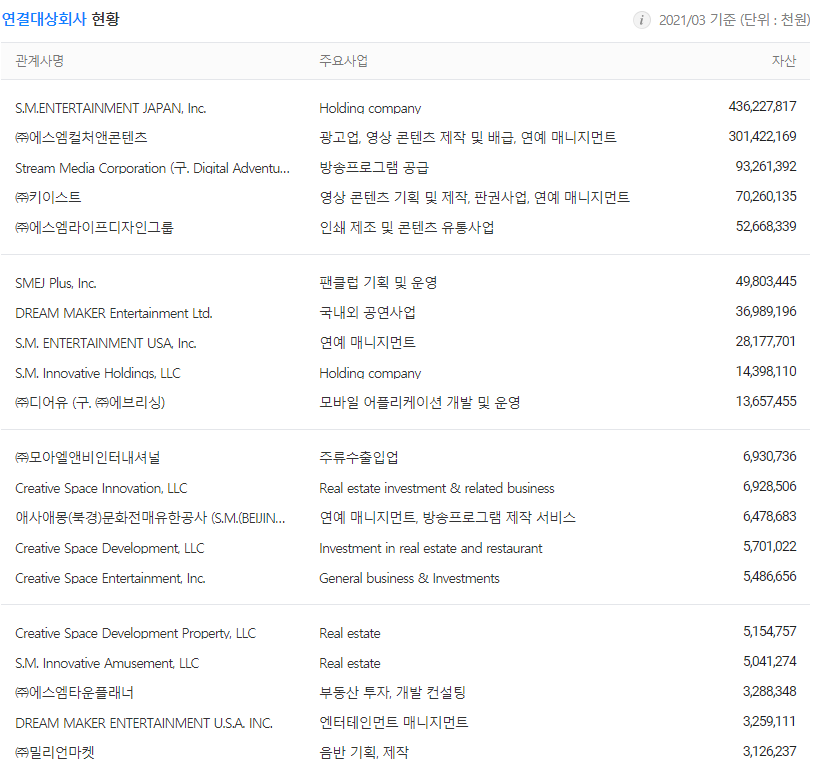Click asset value 3,288,348
Image resolution: width=824 pixels, height=767 pixels.
click(769, 691)
